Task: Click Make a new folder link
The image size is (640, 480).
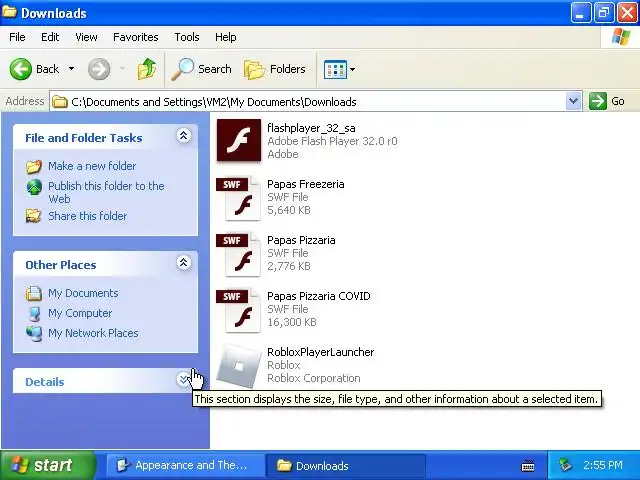Action: [x=92, y=166]
